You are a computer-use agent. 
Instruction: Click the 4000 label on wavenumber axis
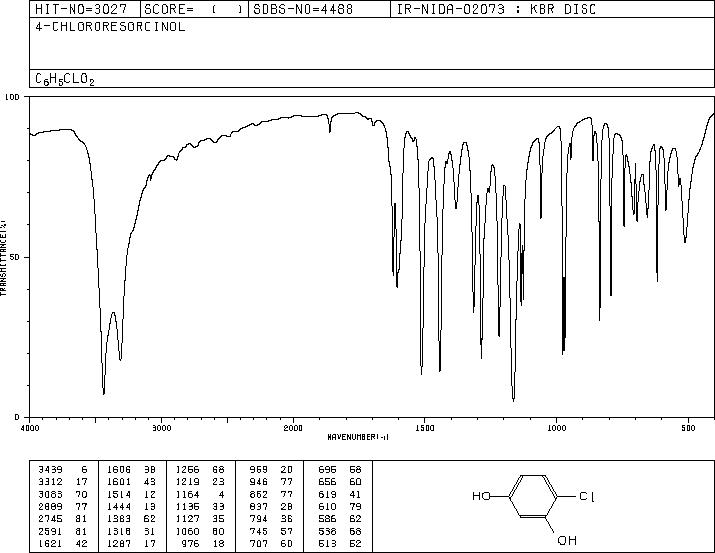point(30,428)
